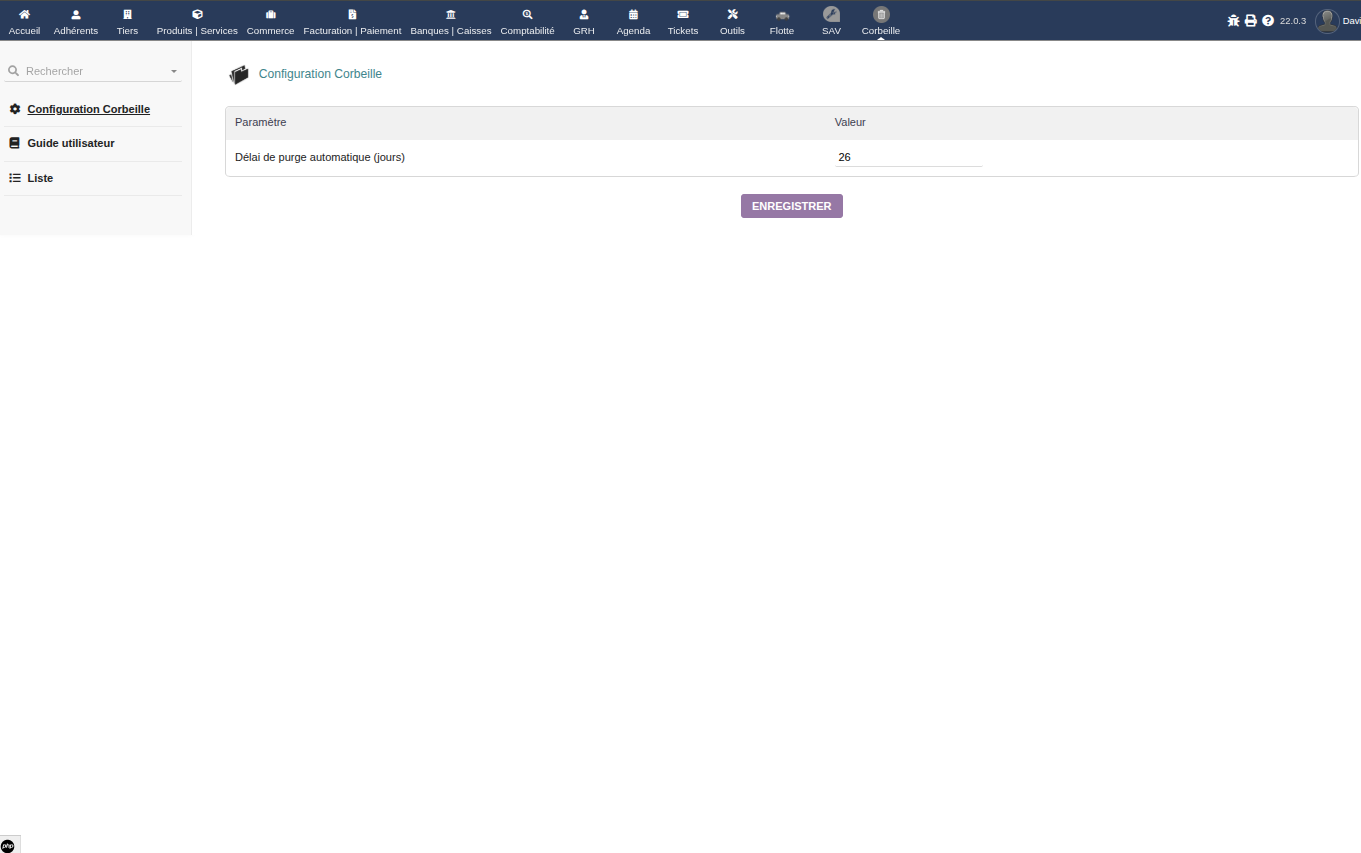Click the folder icon beside page title
Viewport: 1361px width, 853px height.
click(239, 74)
